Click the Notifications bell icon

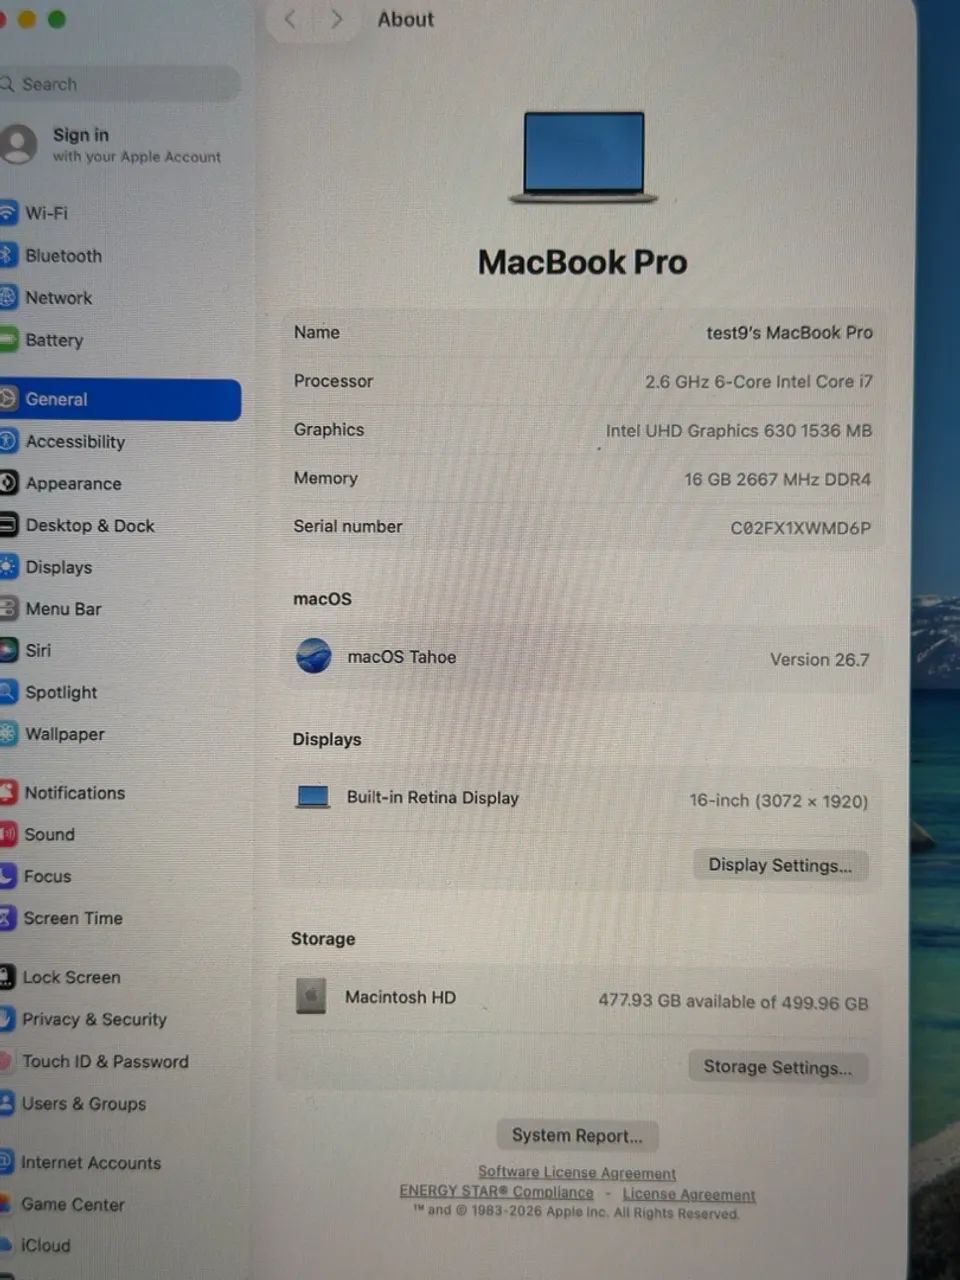tap(8, 793)
